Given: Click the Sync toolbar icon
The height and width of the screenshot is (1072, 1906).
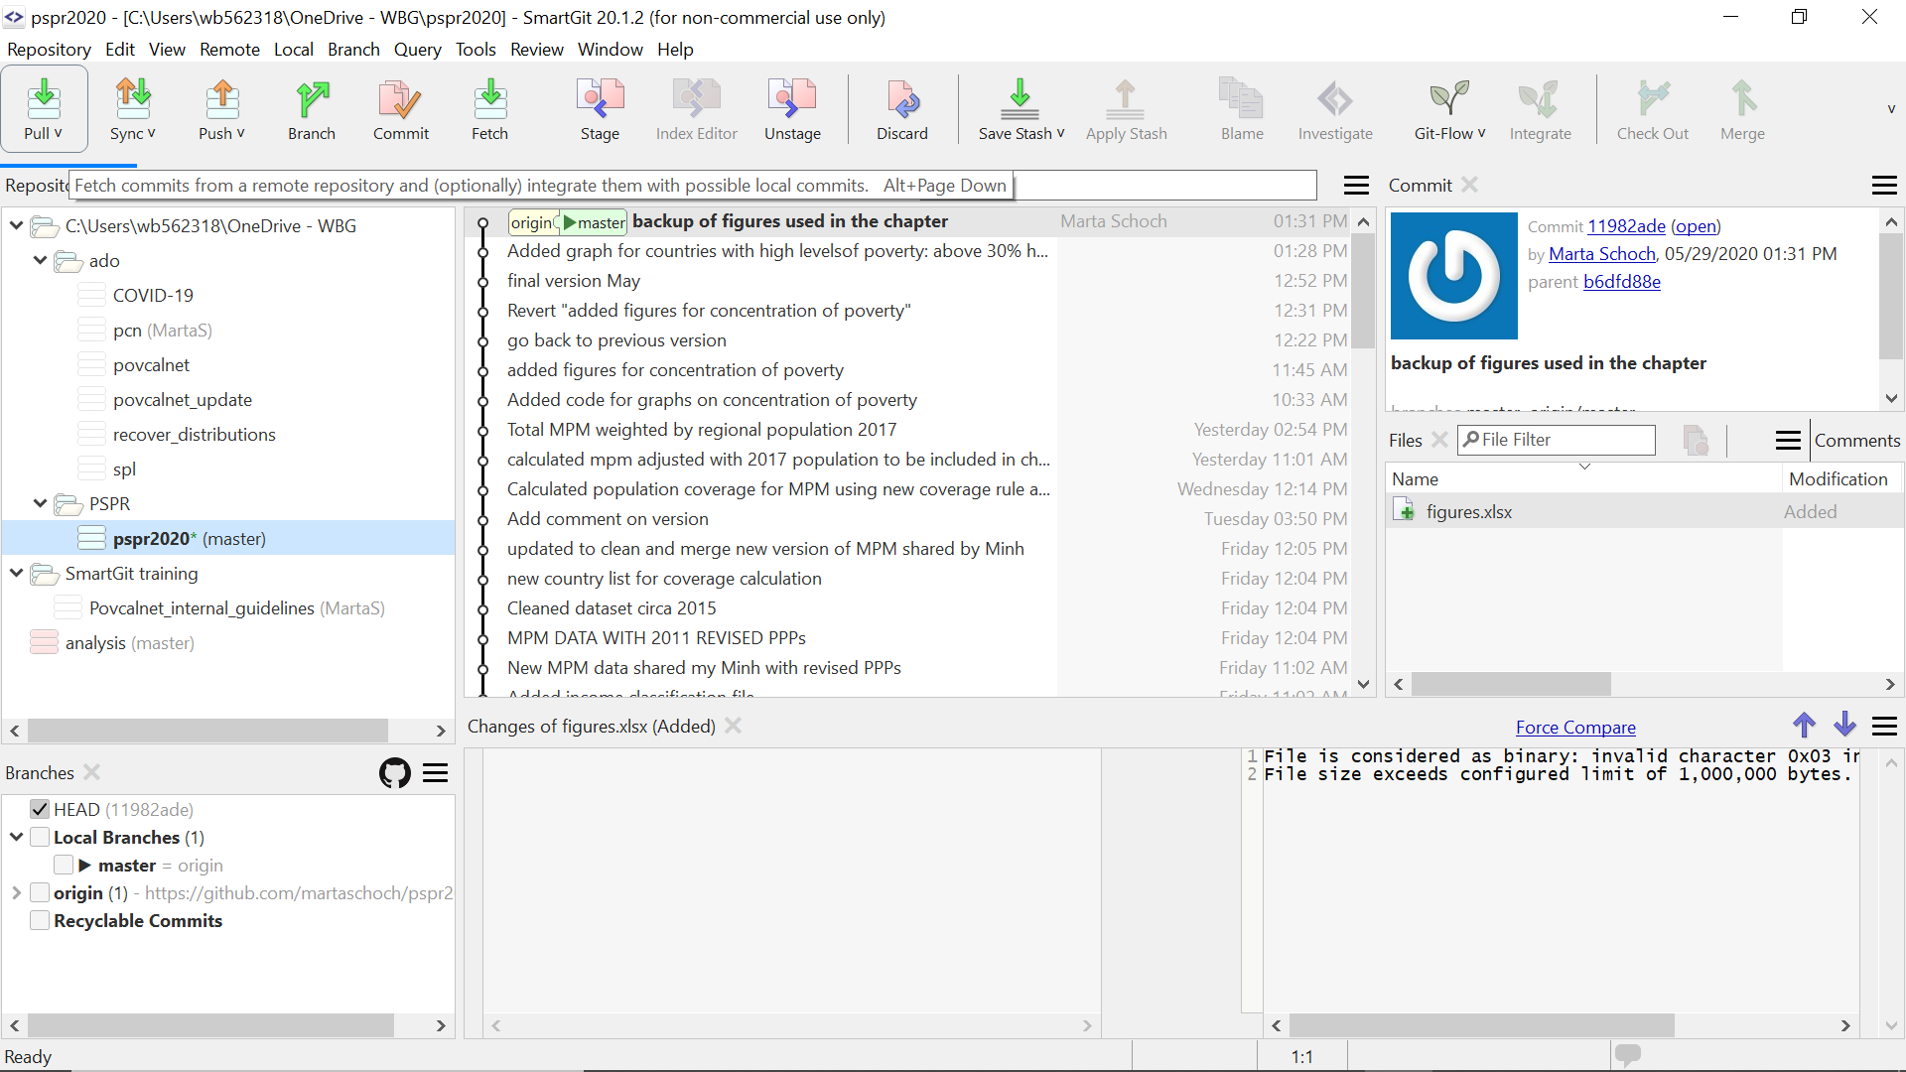Looking at the screenshot, I should coord(133,99).
